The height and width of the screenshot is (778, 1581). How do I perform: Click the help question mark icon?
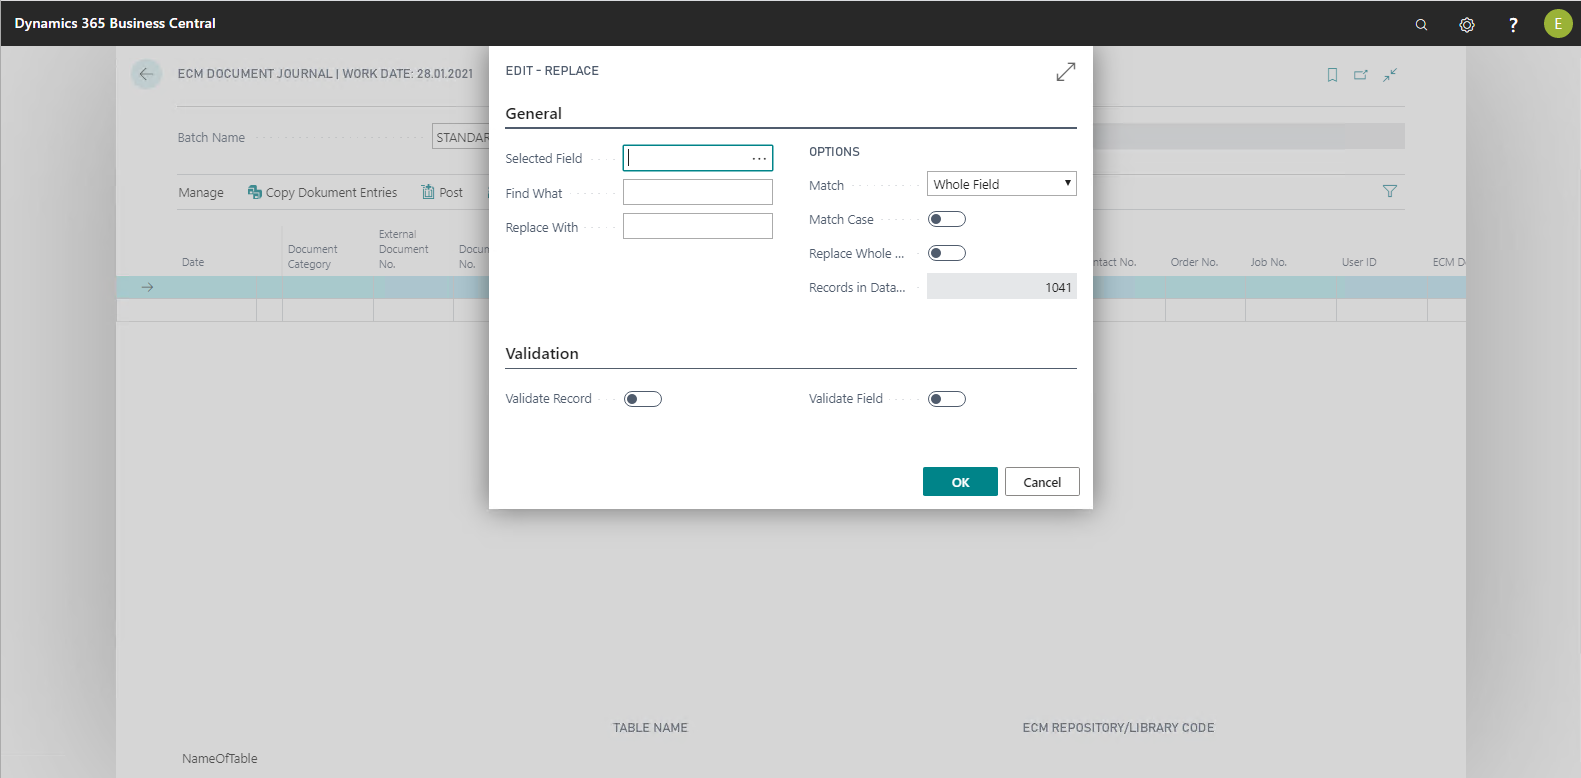pyautogui.click(x=1513, y=24)
